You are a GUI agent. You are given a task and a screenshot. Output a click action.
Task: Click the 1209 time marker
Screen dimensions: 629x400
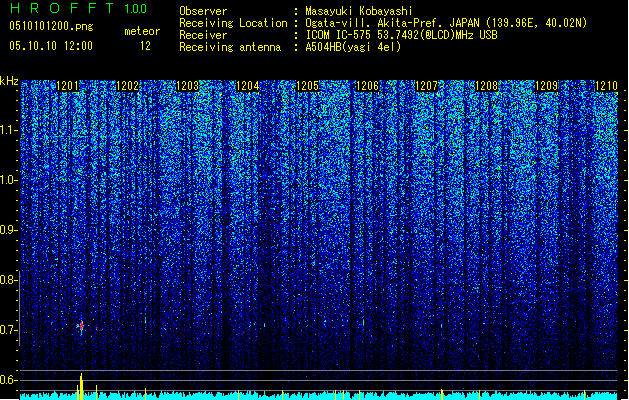click(547, 86)
